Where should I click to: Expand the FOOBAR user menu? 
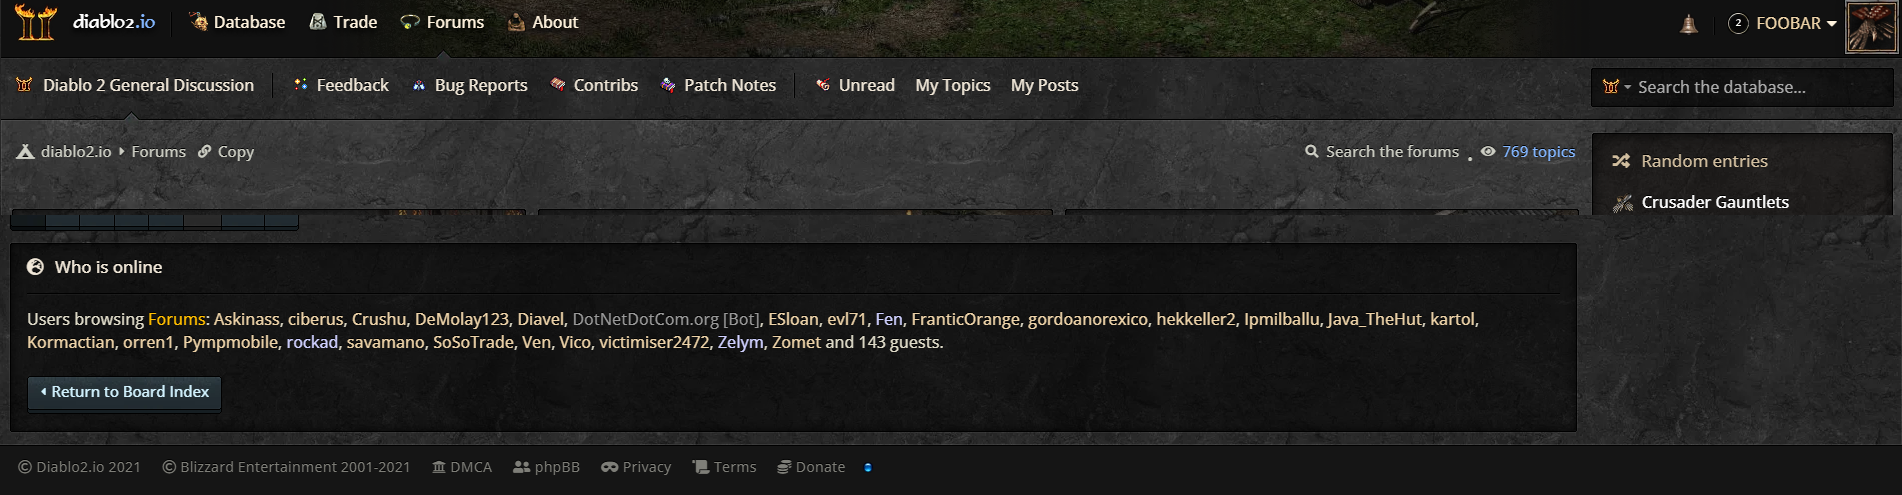click(1795, 23)
